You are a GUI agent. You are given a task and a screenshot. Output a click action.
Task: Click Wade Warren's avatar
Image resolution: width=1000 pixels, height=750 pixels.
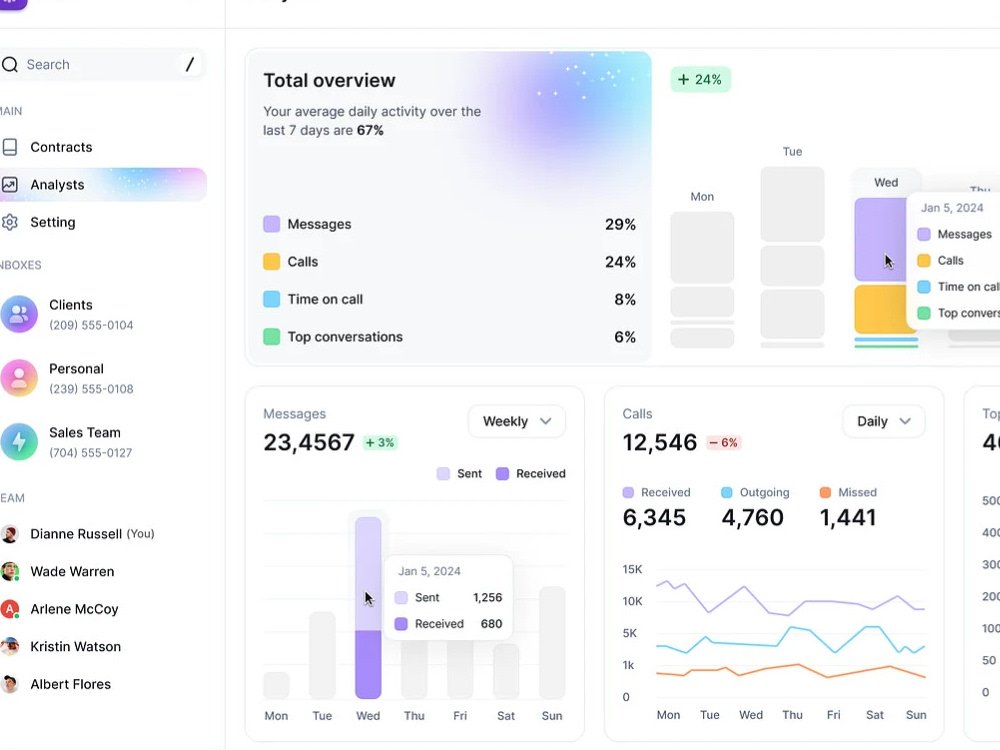point(10,571)
